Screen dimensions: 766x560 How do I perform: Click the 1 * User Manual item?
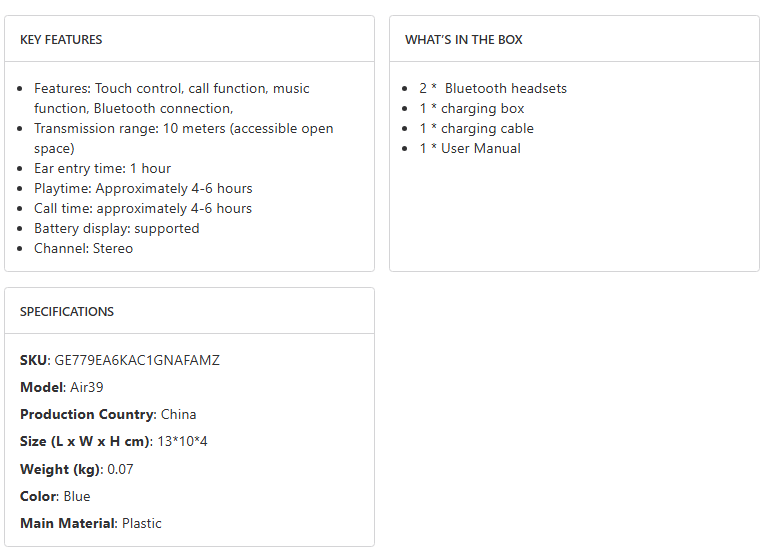470,148
